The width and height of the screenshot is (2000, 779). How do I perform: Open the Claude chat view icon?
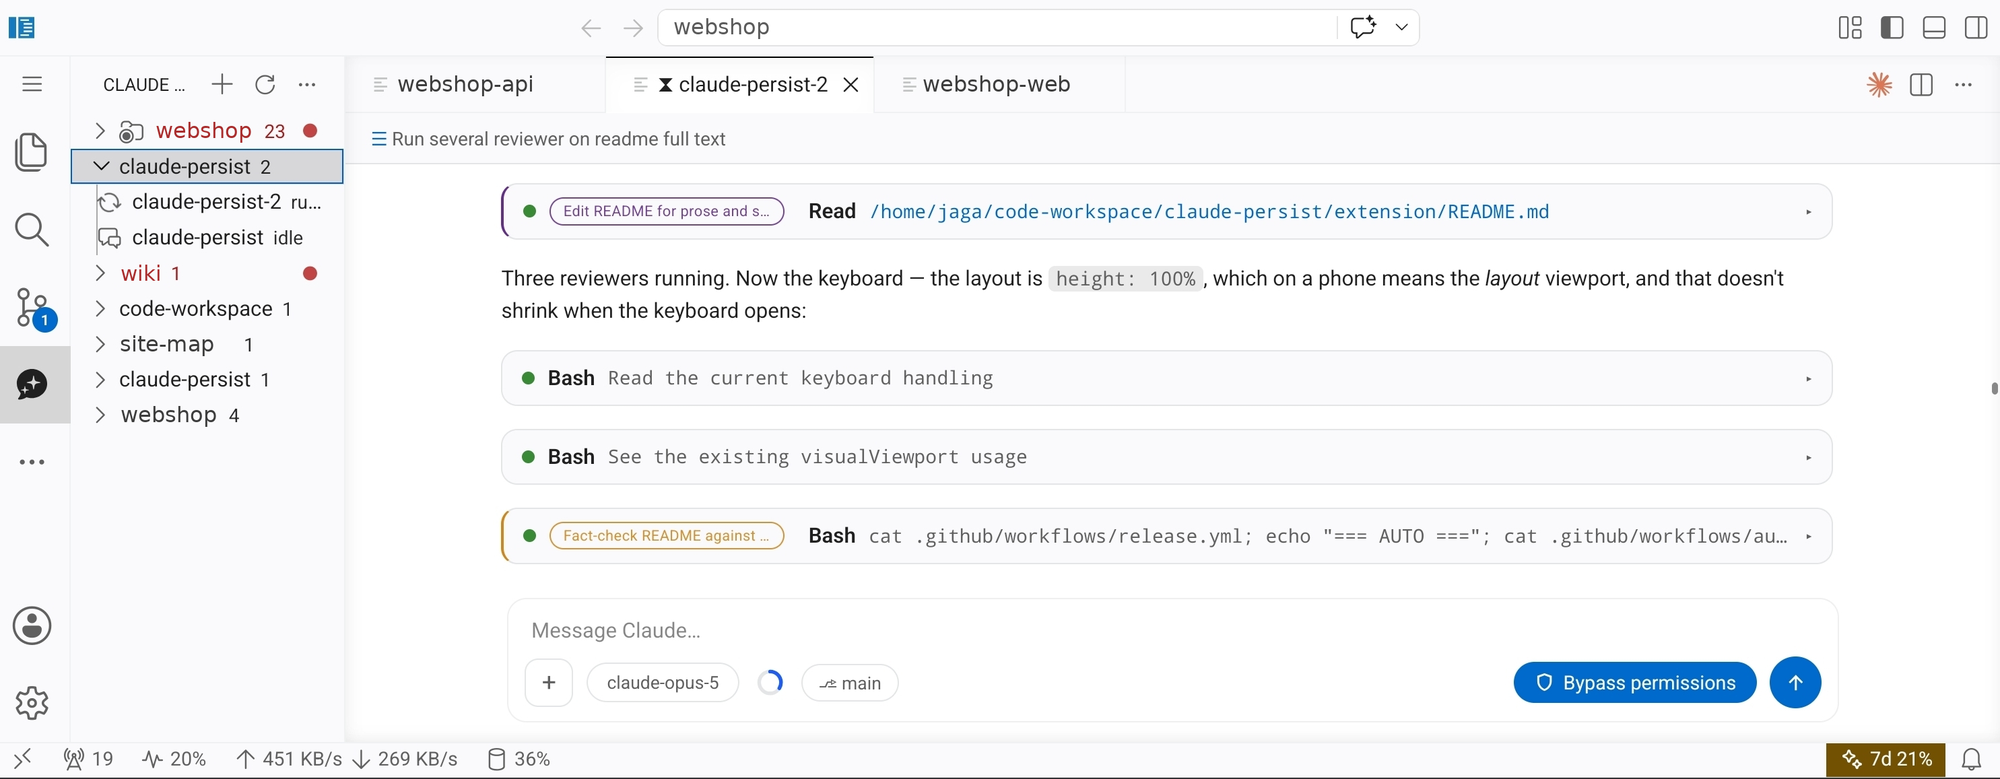(32, 384)
